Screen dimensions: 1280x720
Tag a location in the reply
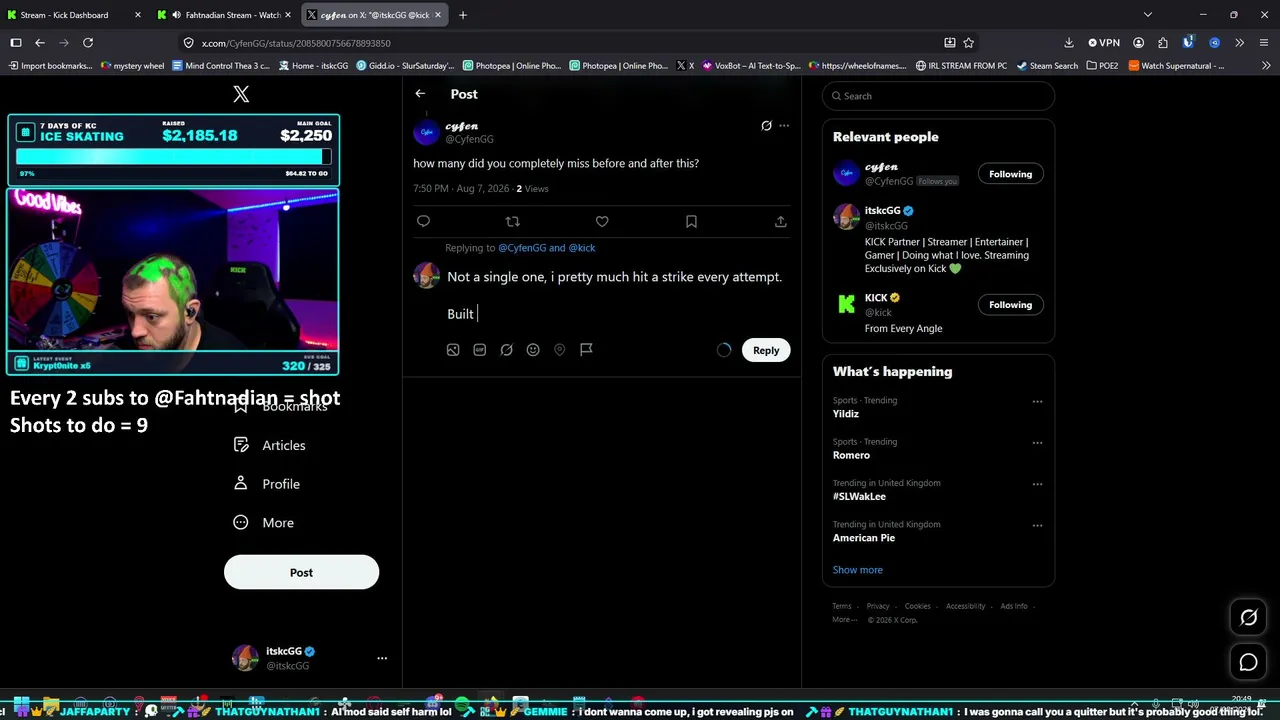tap(560, 350)
